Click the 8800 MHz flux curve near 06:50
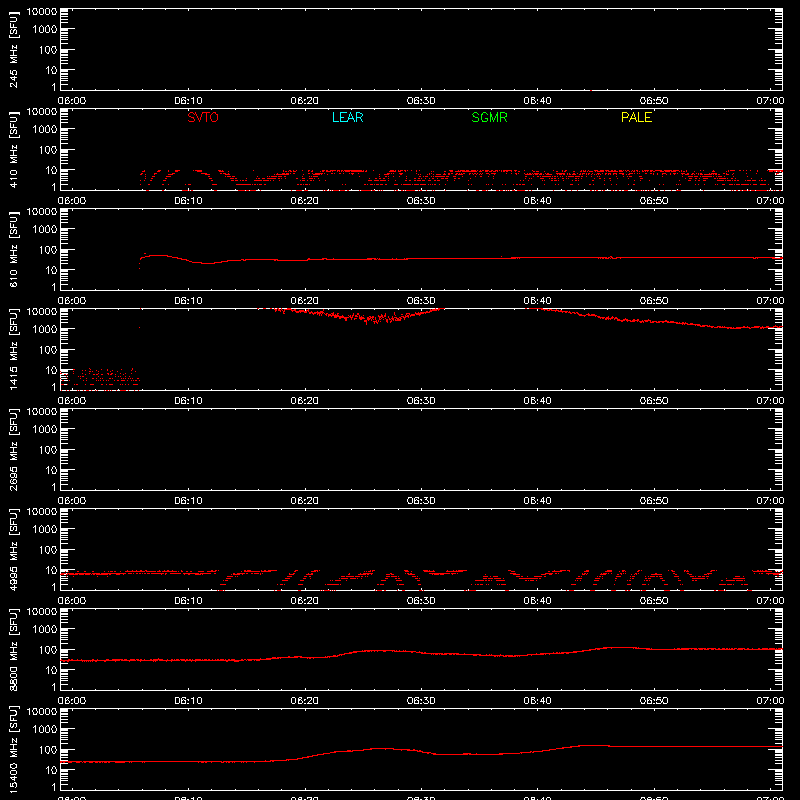The width and height of the screenshot is (800, 800). coord(654,649)
